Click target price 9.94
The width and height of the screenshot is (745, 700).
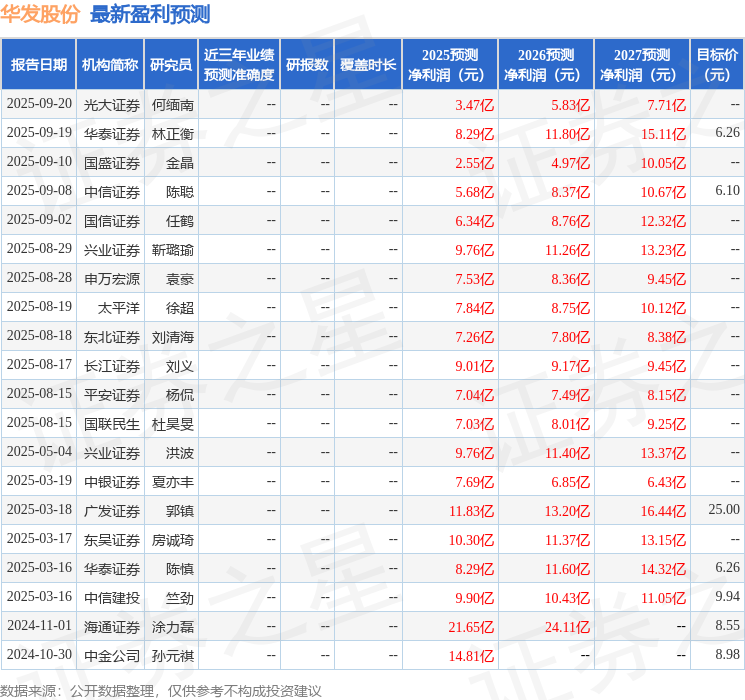click(x=727, y=596)
